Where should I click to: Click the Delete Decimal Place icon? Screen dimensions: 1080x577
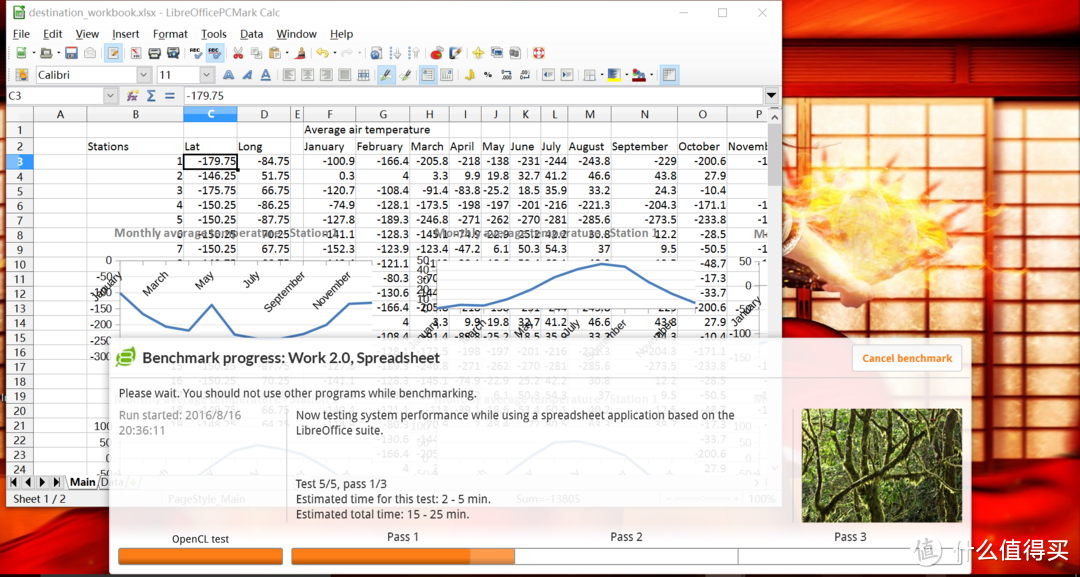pos(525,75)
